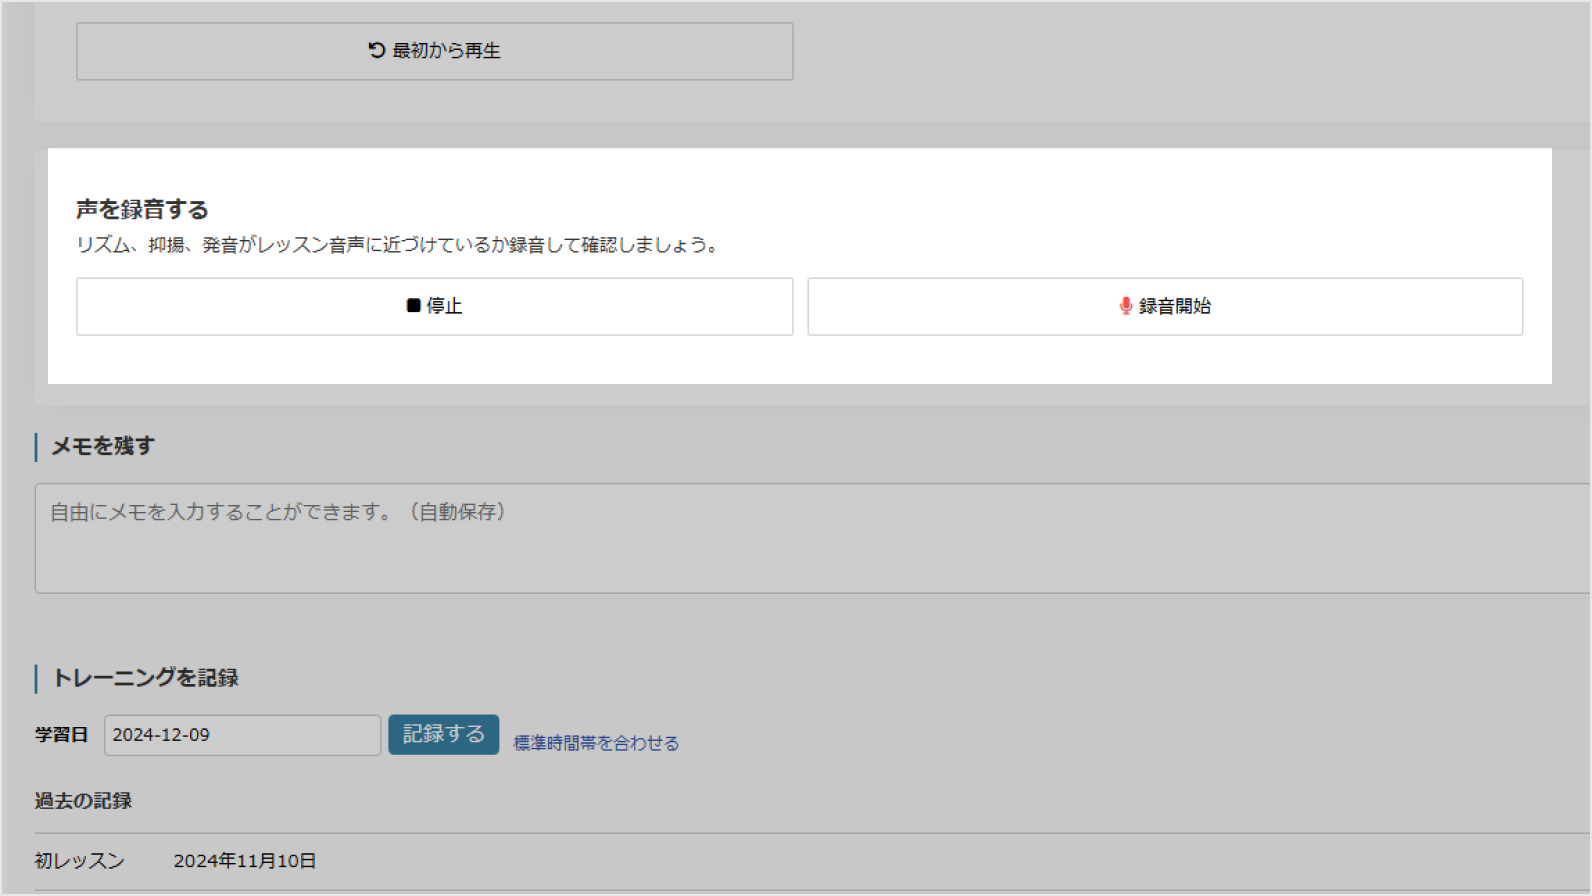The width and height of the screenshot is (1592, 896).
Task: Click the 学習日 date field
Action: tap(242, 735)
